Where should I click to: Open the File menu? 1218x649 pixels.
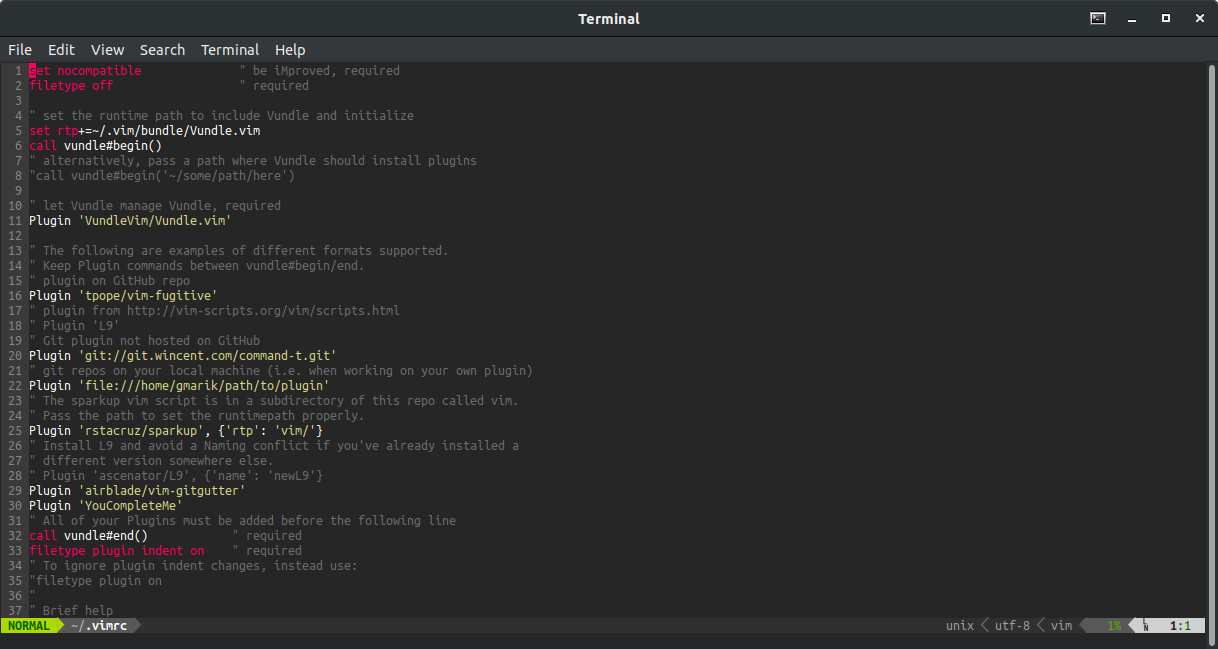[20, 50]
